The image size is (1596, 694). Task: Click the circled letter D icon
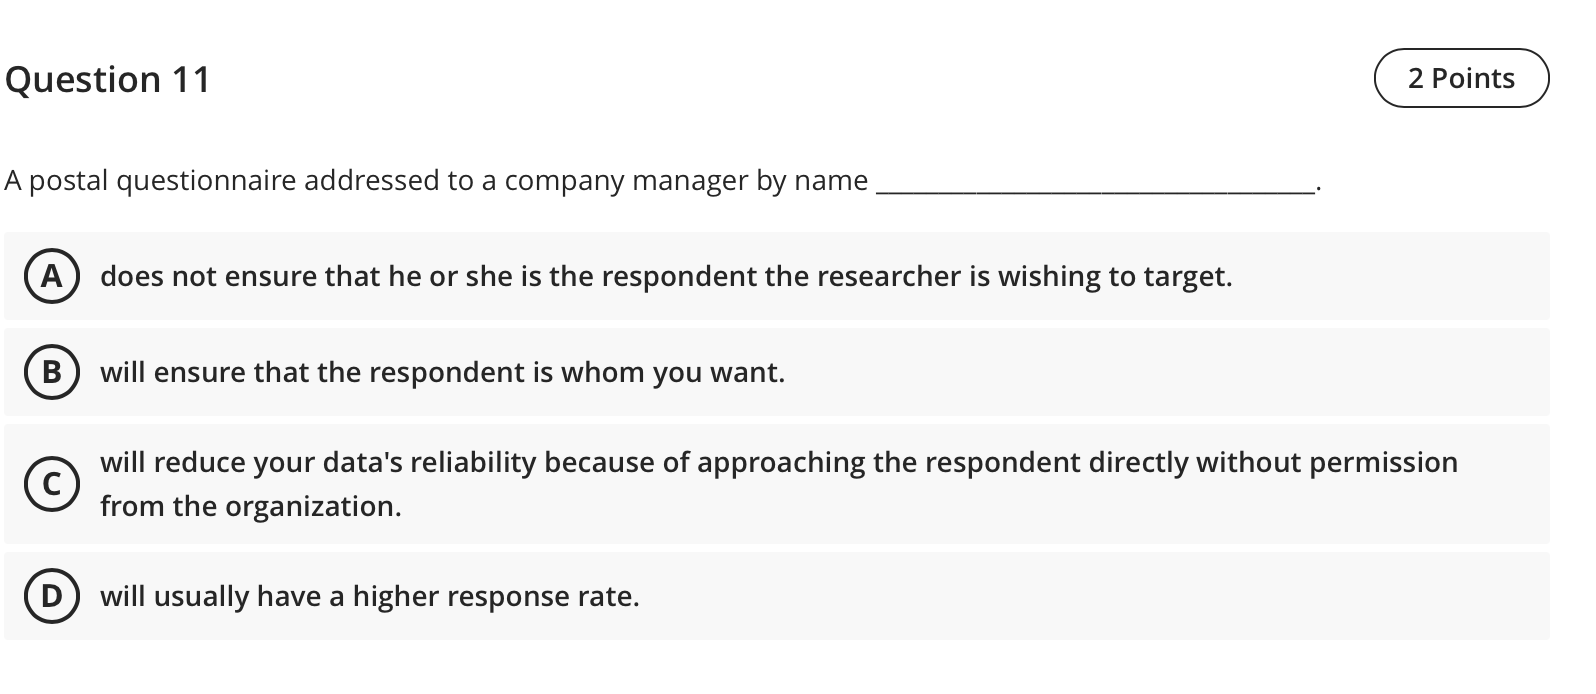coord(52,595)
